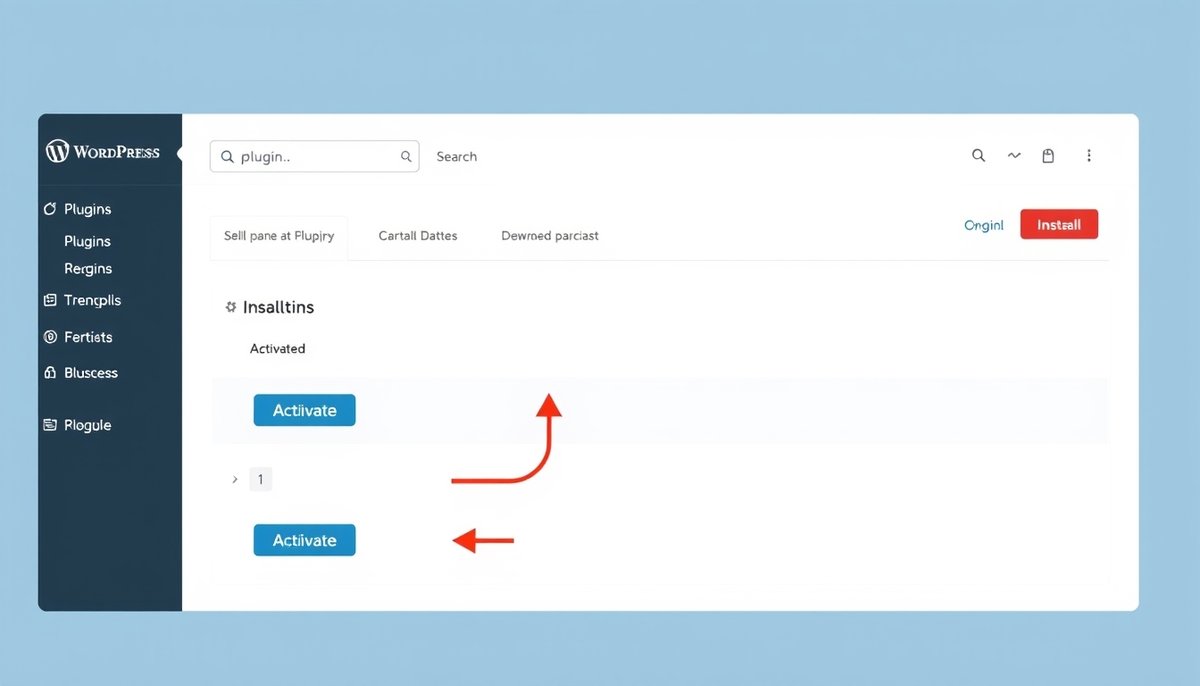Open the Rergins sidebar submenu item
The width and height of the screenshot is (1200, 686).
point(88,268)
